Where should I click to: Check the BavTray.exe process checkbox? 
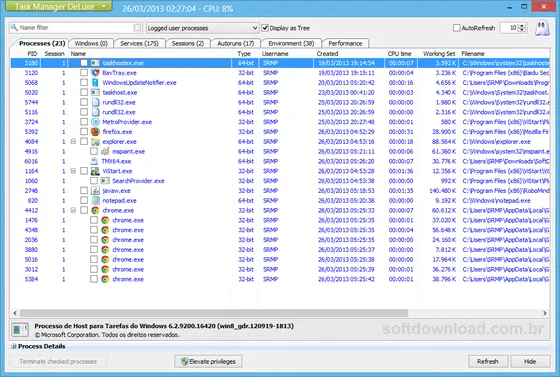(x=84, y=73)
